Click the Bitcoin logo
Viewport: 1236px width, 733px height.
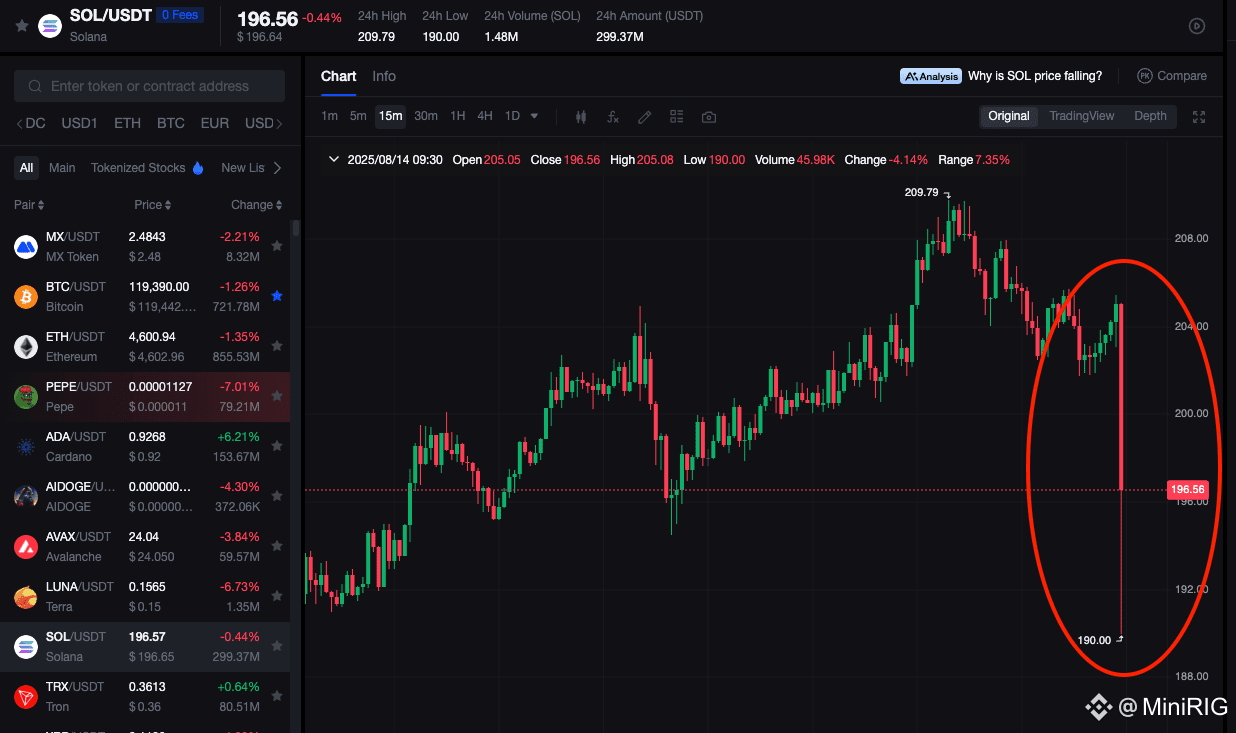click(x=26, y=296)
